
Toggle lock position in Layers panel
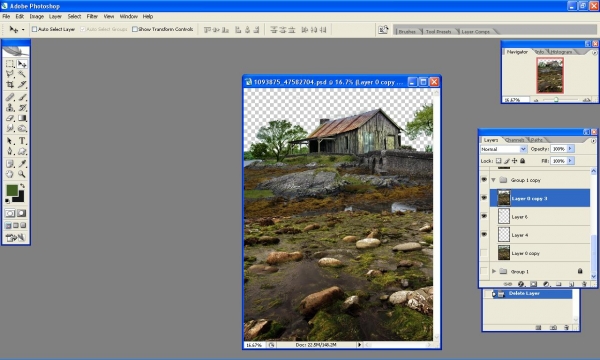(x=515, y=161)
